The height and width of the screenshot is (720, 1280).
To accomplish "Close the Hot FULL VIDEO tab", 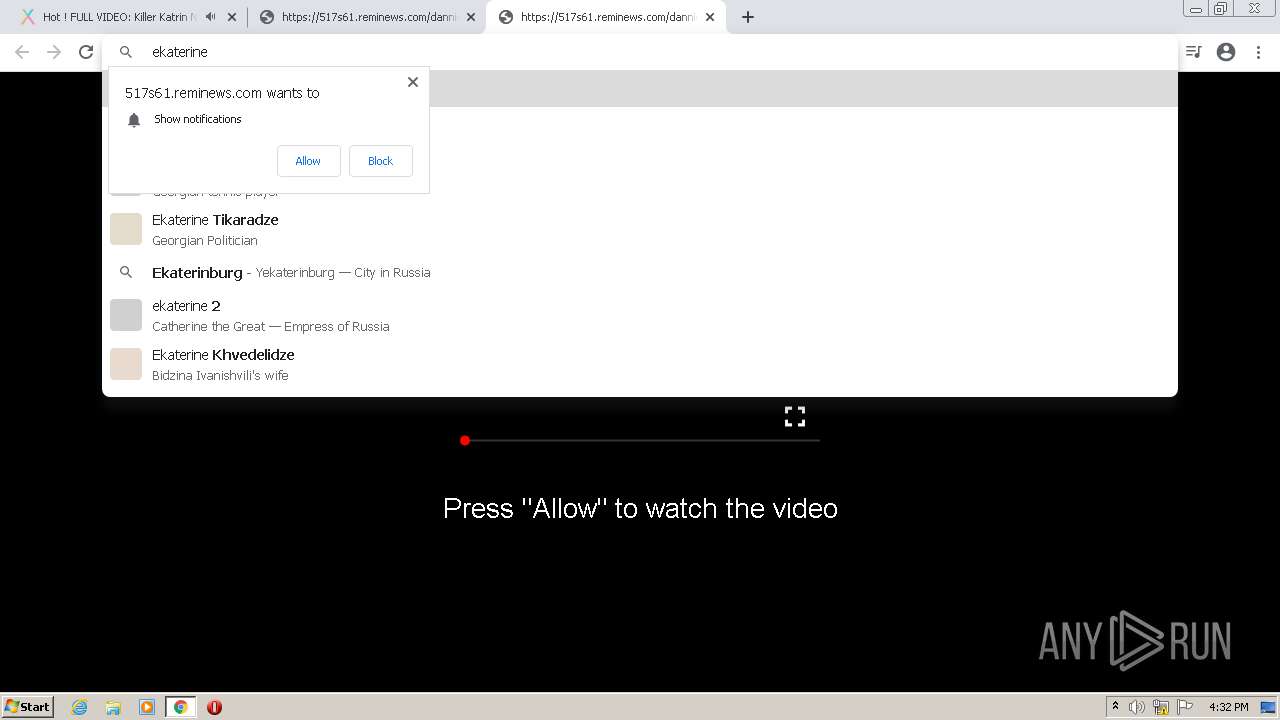I will tap(232, 17).
